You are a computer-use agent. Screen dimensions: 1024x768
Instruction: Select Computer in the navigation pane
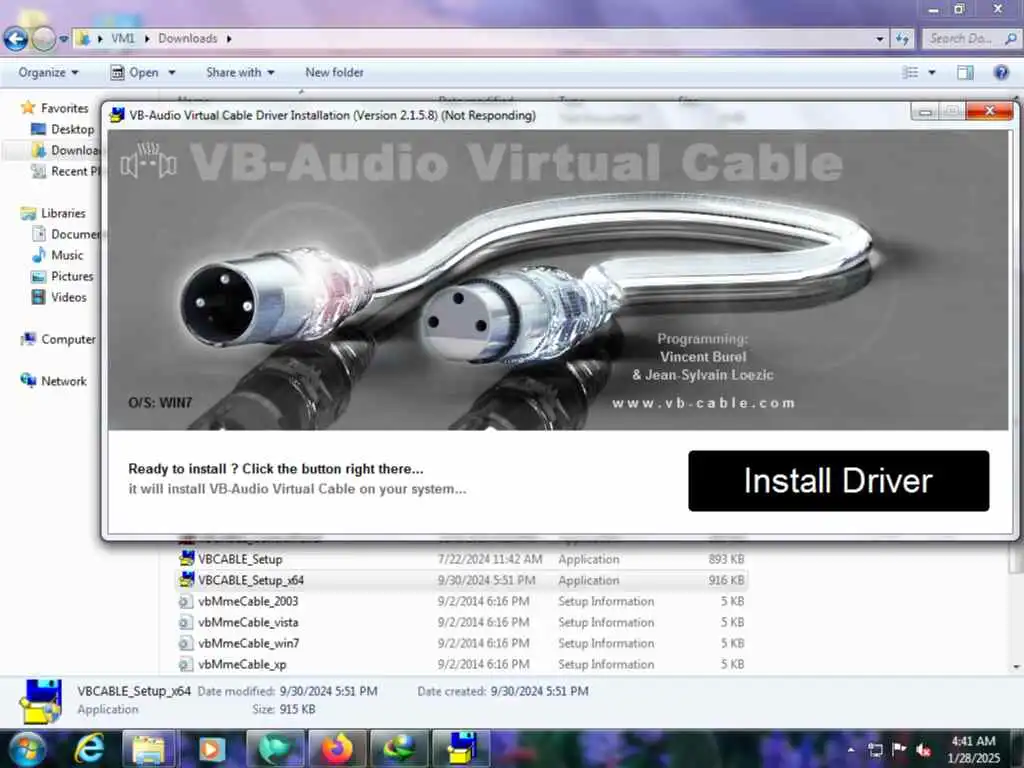pos(58,339)
